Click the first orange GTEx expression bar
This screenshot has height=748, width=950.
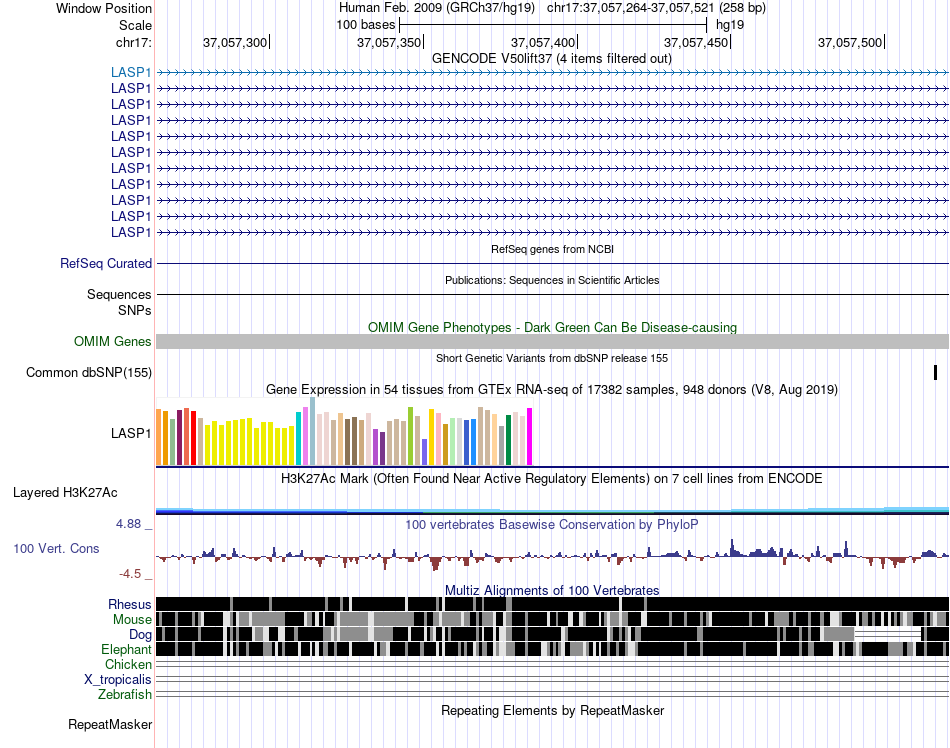point(159,437)
